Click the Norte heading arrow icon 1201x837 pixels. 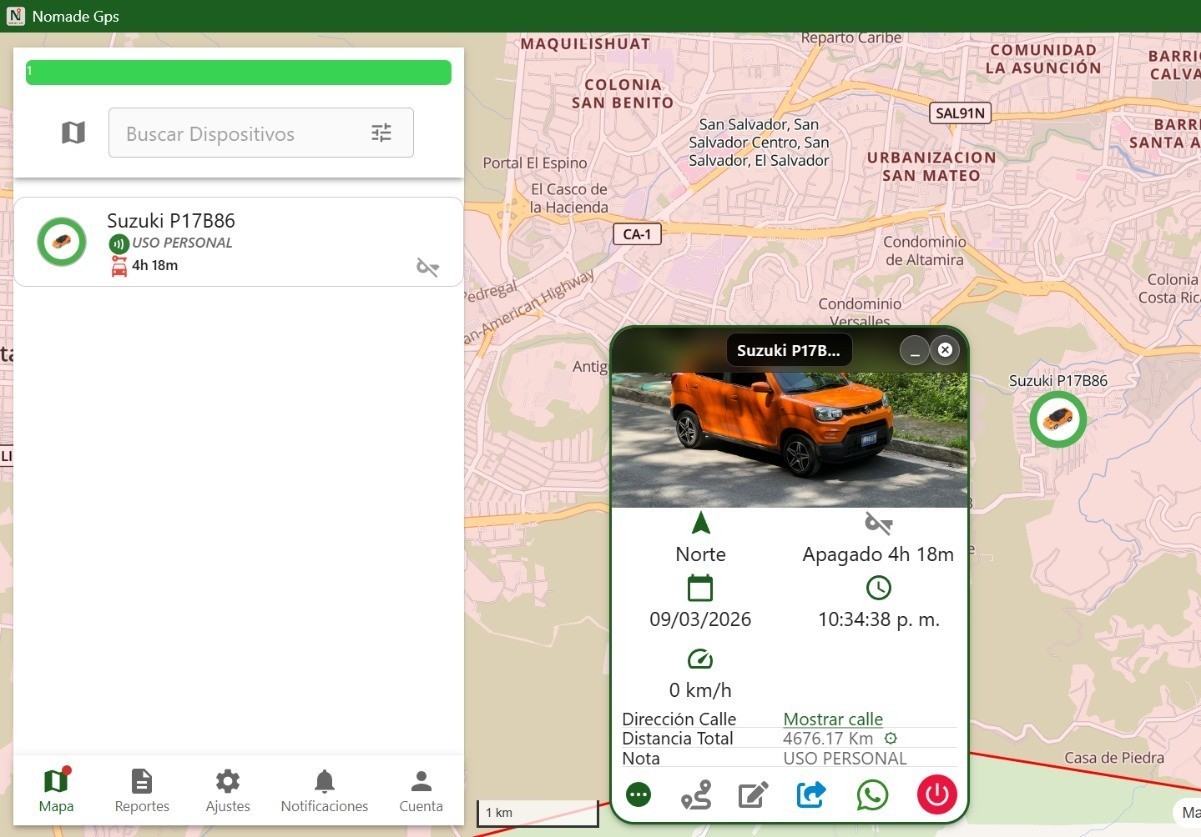[700, 523]
